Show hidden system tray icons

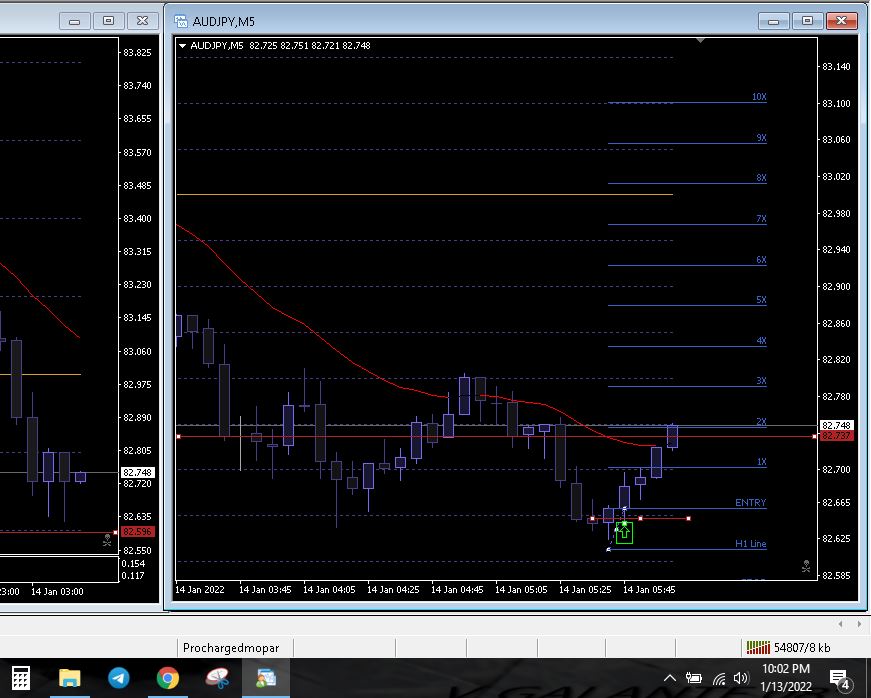(x=671, y=679)
